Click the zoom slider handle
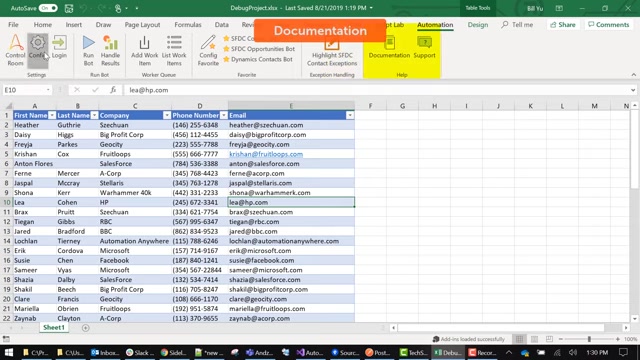This screenshot has height=360, width=640. coord(589,339)
